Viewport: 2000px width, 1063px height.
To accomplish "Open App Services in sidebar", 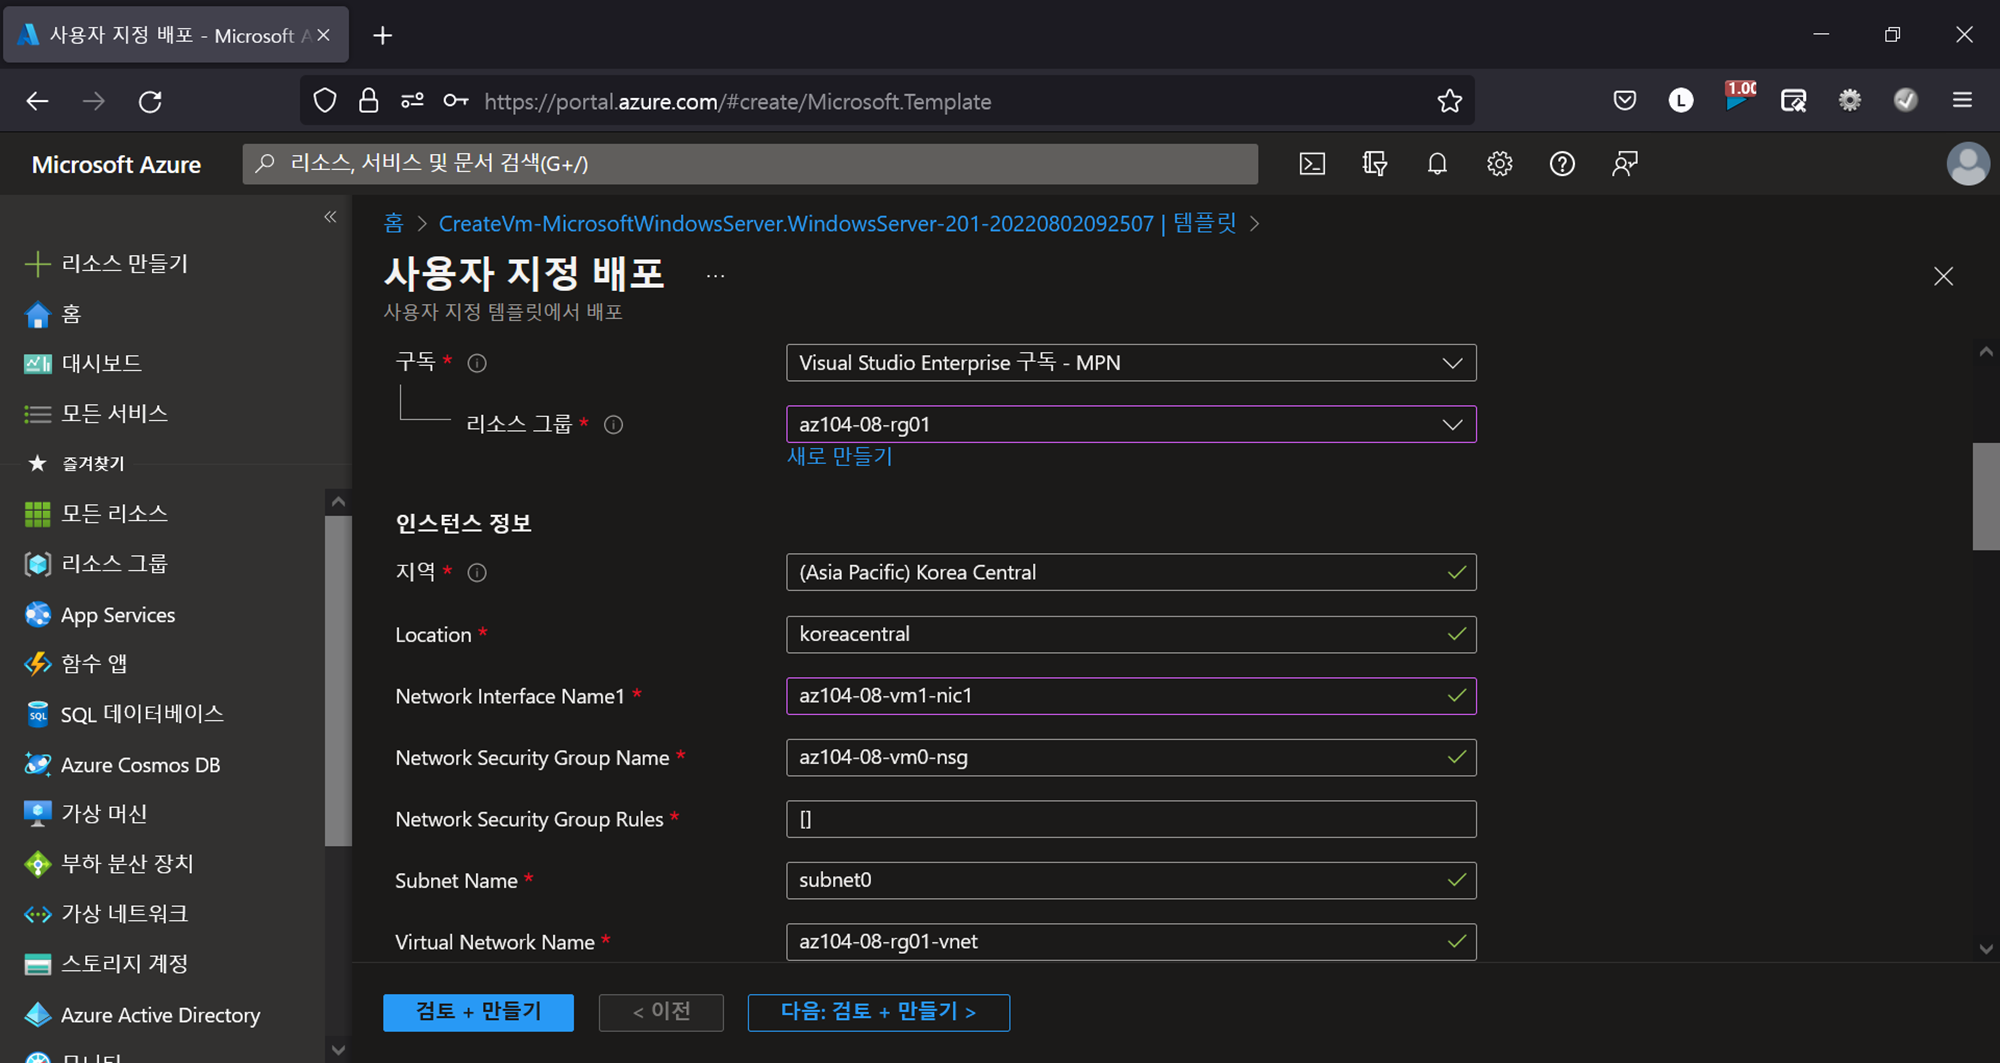I will pyautogui.click(x=118, y=615).
